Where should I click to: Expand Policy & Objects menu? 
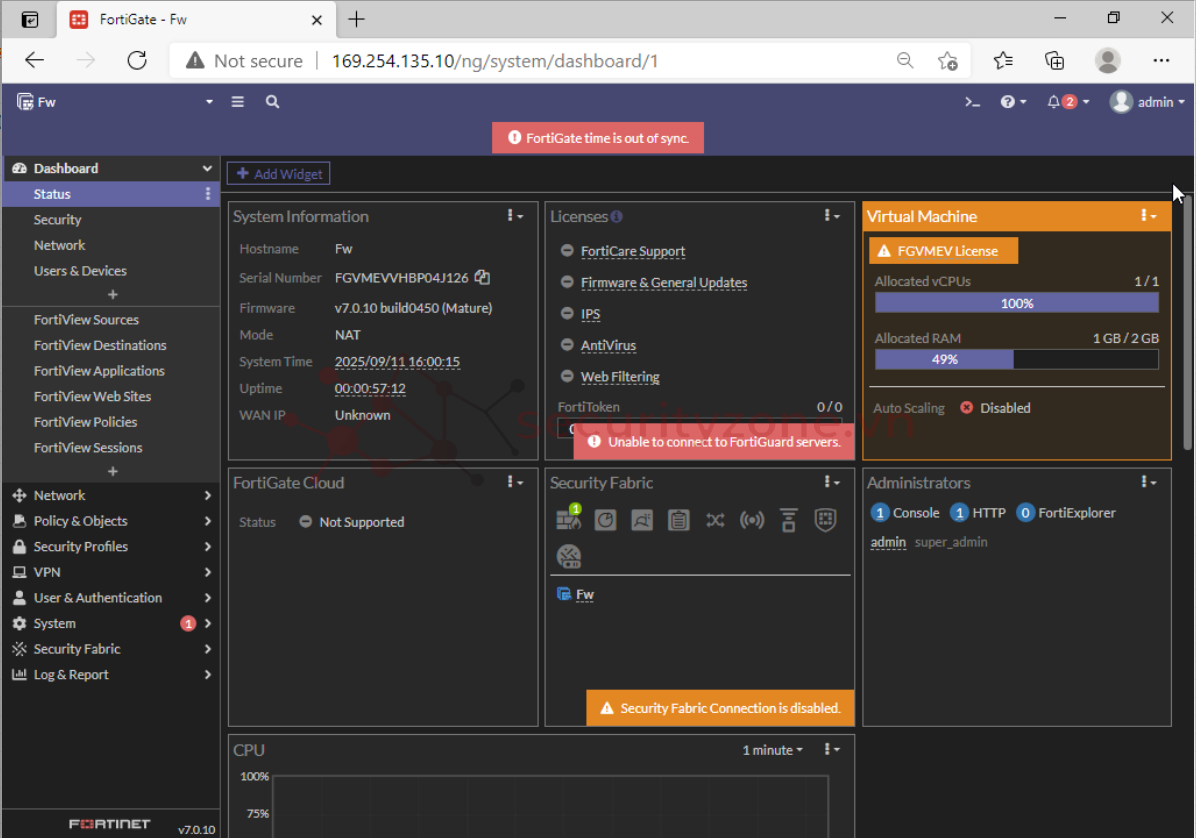(111, 522)
